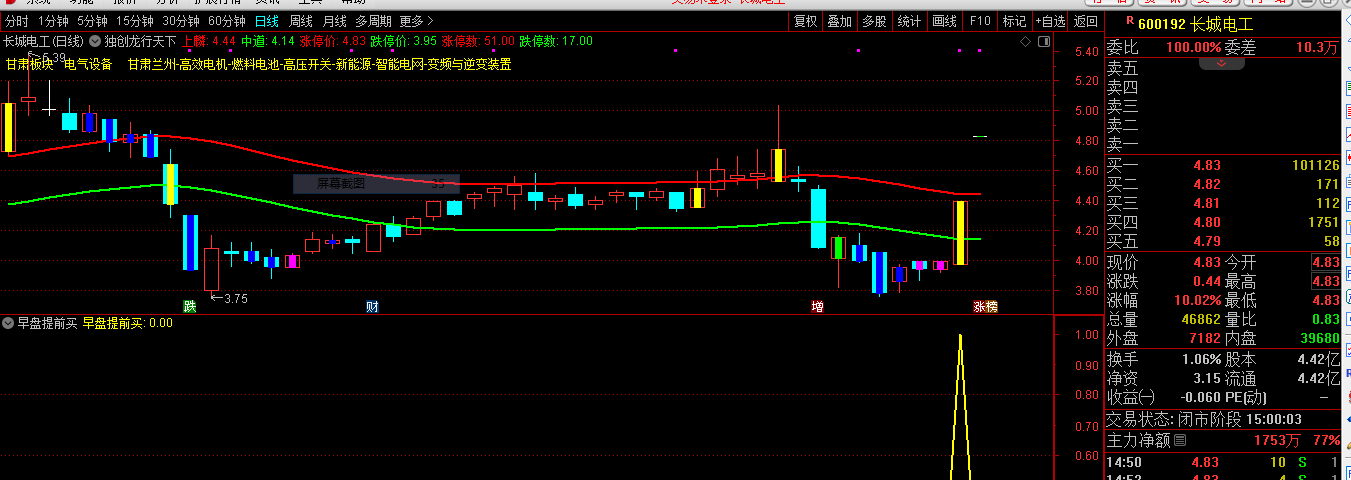Open the 多周期 multi-period view
Image resolution: width=1351 pixels, height=480 pixels.
[x=374, y=20]
